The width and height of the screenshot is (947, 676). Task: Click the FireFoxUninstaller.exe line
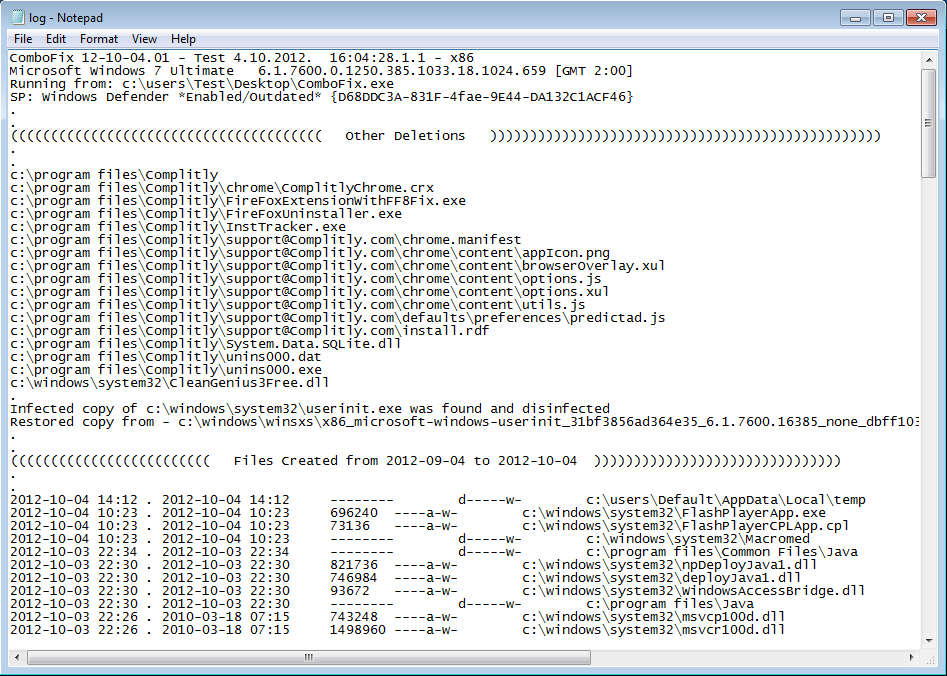point(205,214)
